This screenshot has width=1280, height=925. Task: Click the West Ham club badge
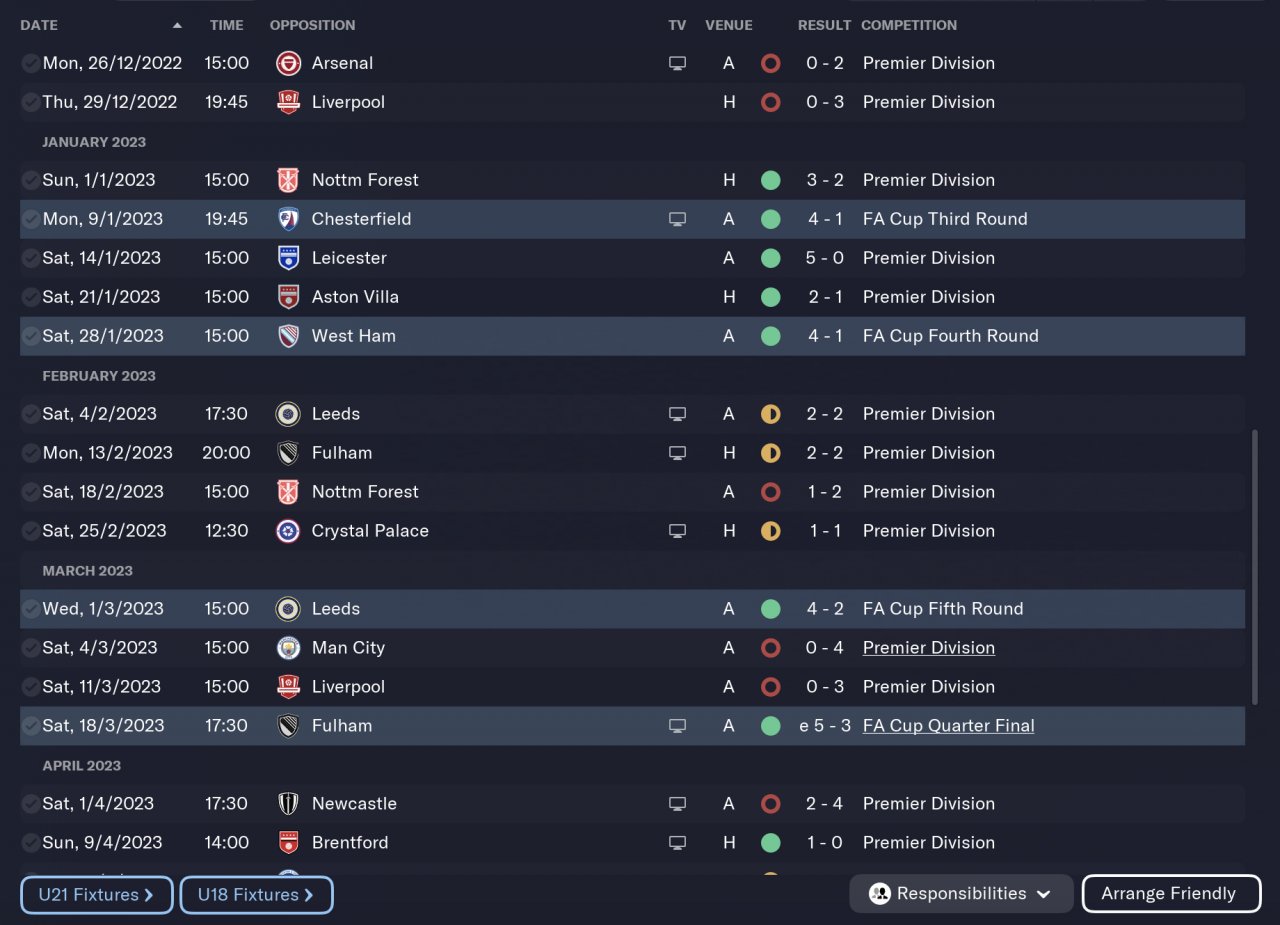click(x=288, y=336)
